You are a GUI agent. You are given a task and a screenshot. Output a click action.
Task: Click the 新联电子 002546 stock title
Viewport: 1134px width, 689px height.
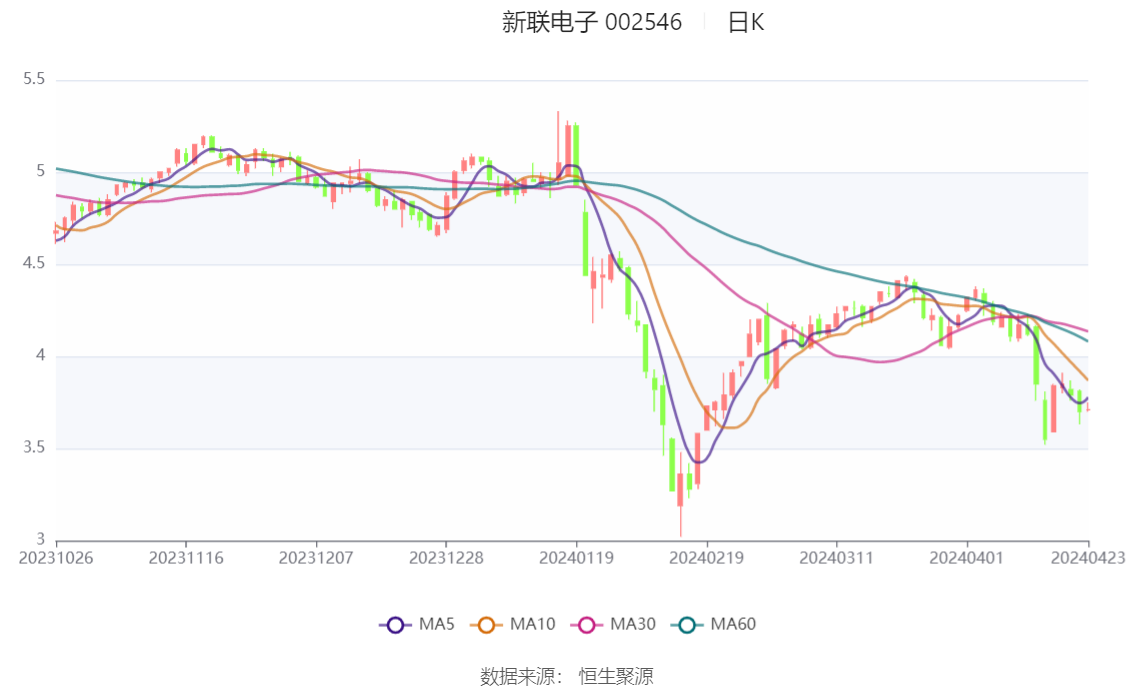[x=592, y=22]
